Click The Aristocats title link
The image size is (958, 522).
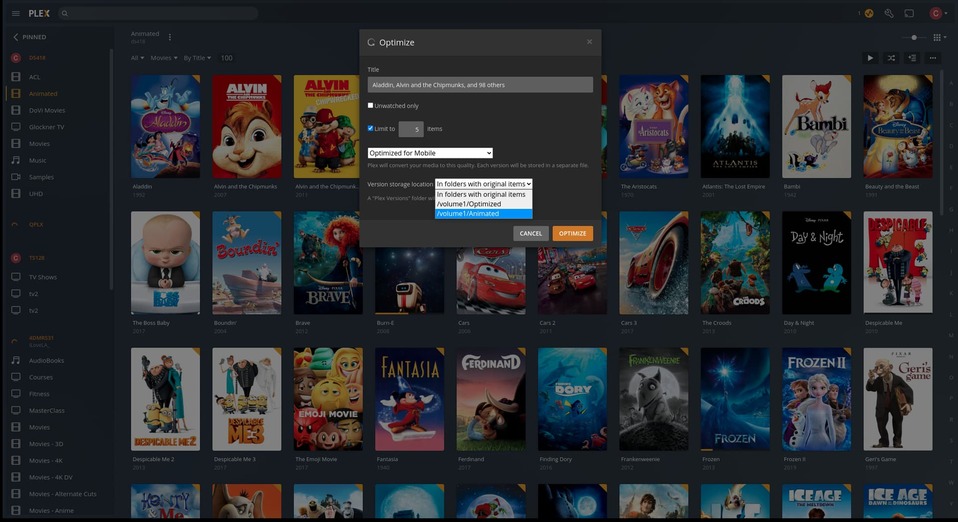click(x=639, y=186)
